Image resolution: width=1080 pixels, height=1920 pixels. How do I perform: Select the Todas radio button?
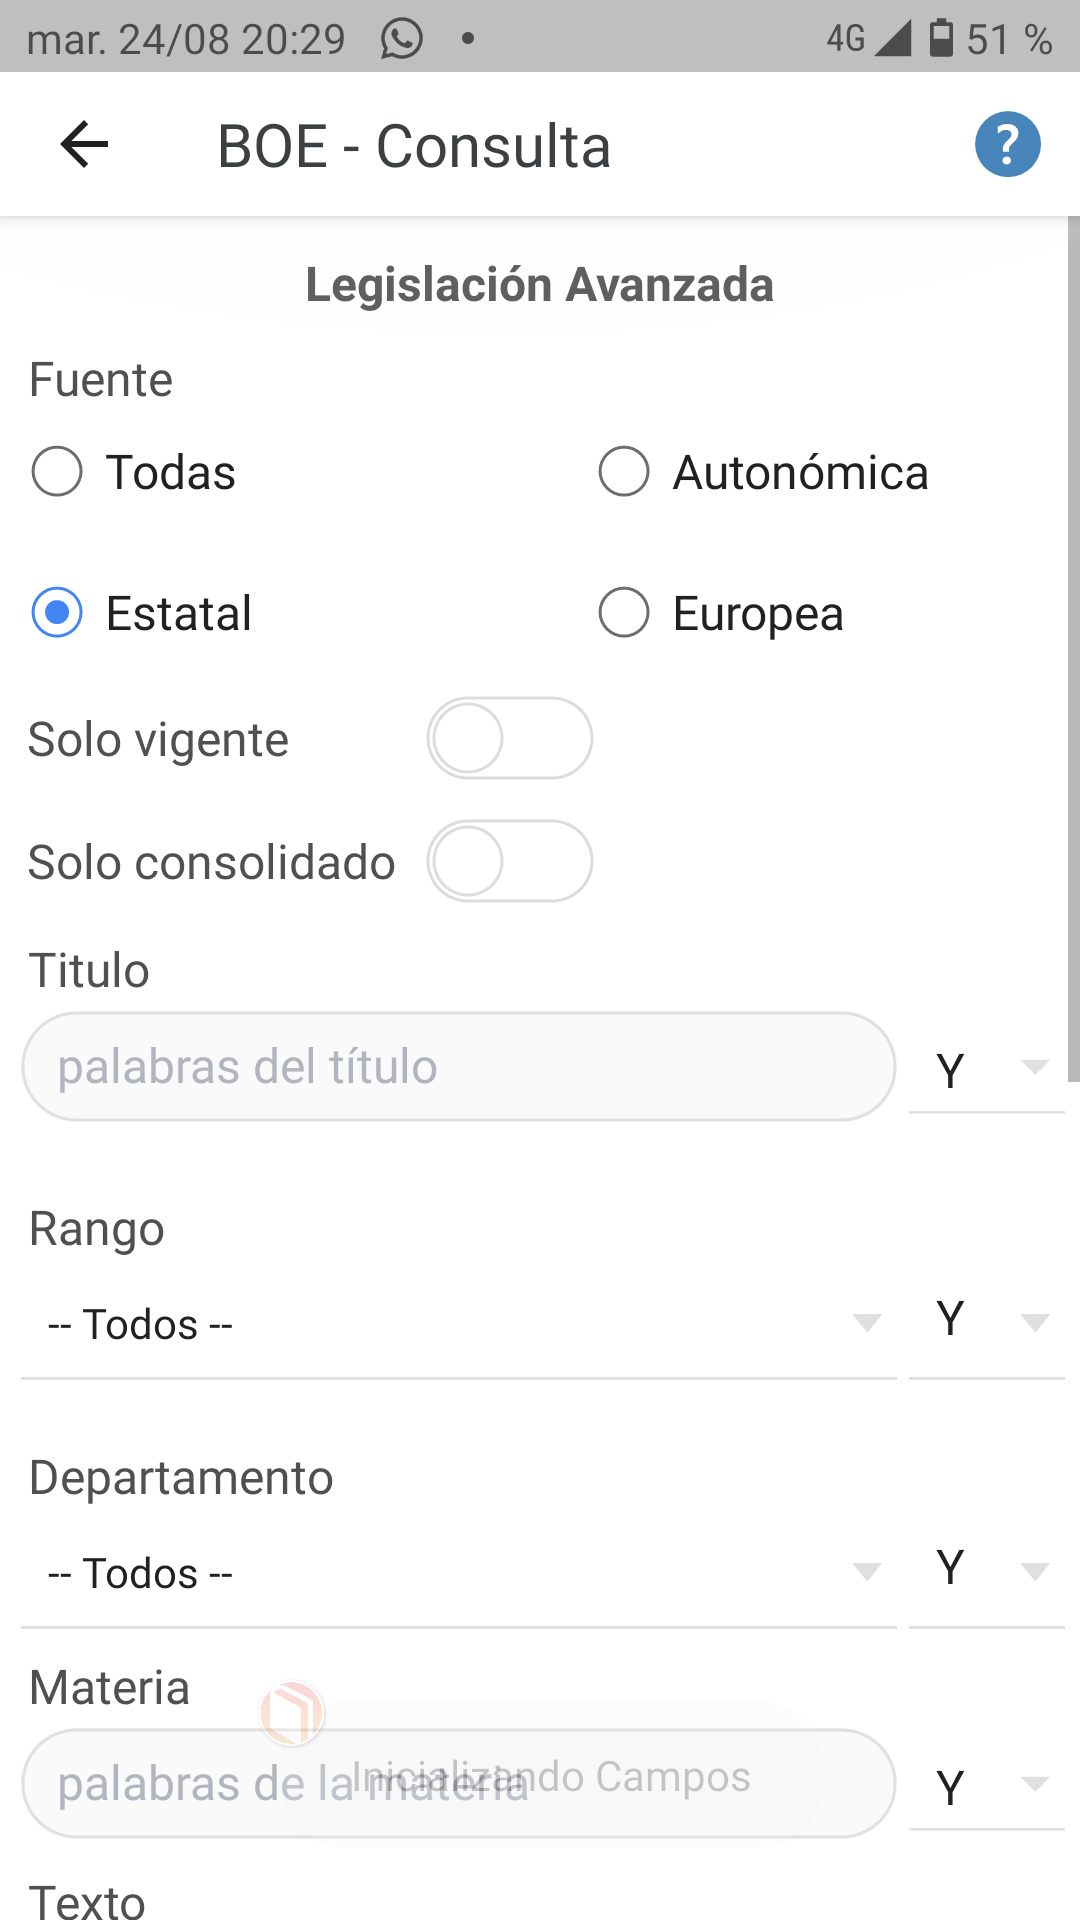tap(57, 472)
